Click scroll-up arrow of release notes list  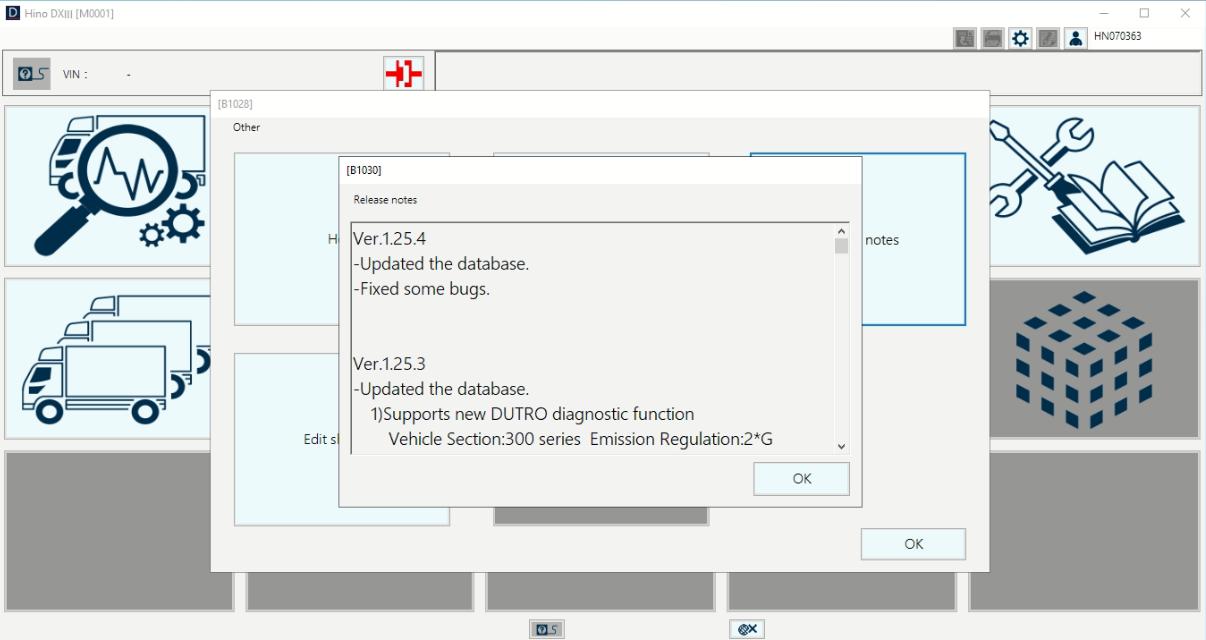click(841, 231)
